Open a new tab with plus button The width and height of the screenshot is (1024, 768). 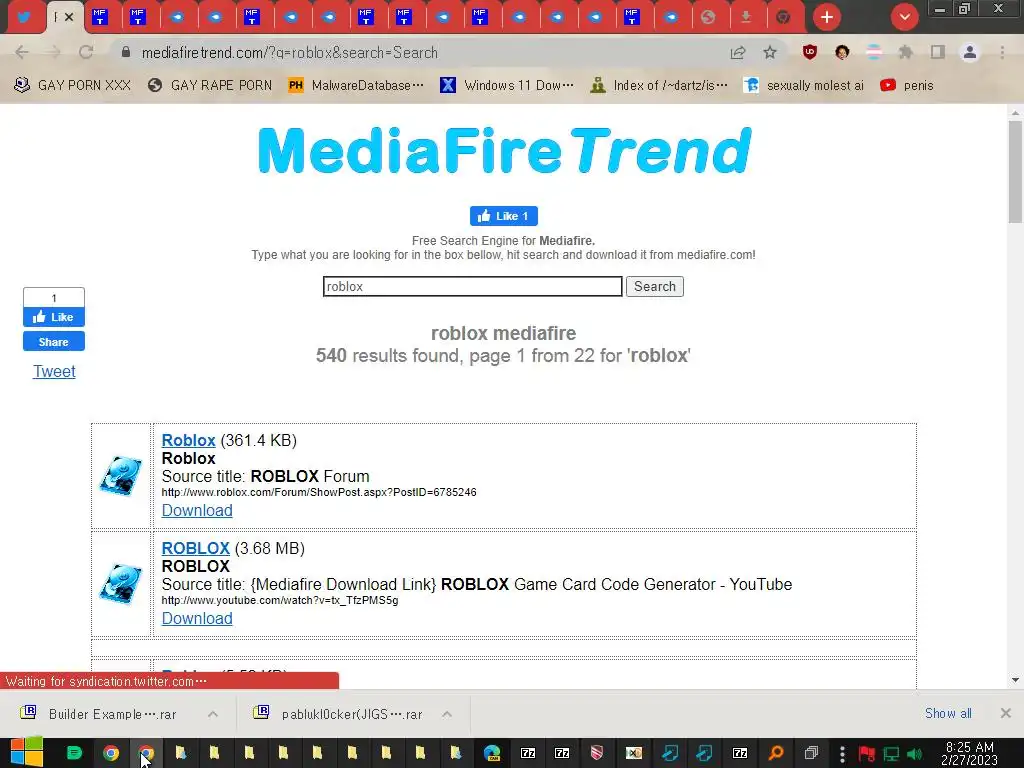coord(827,17)
